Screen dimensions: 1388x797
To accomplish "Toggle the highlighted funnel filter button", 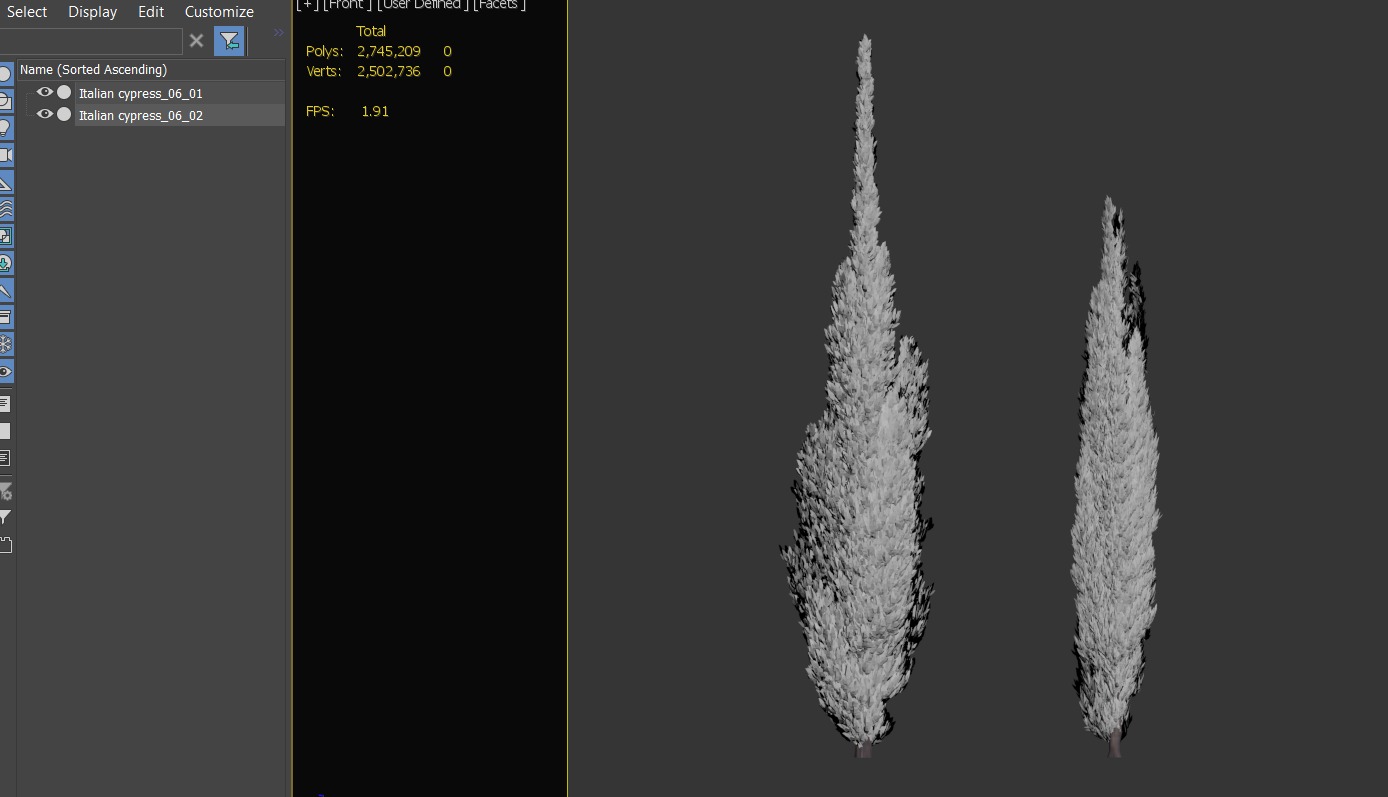I will click(229, 41).
